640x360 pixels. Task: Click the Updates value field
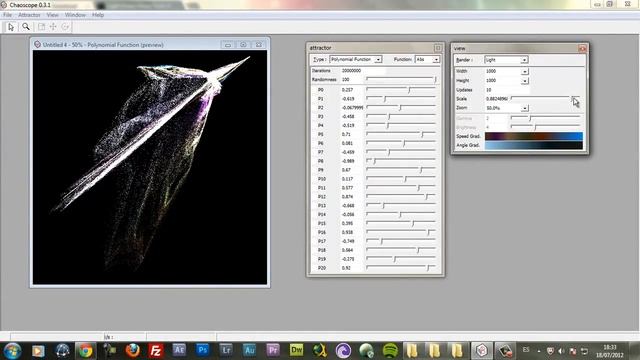click(507, 90)
